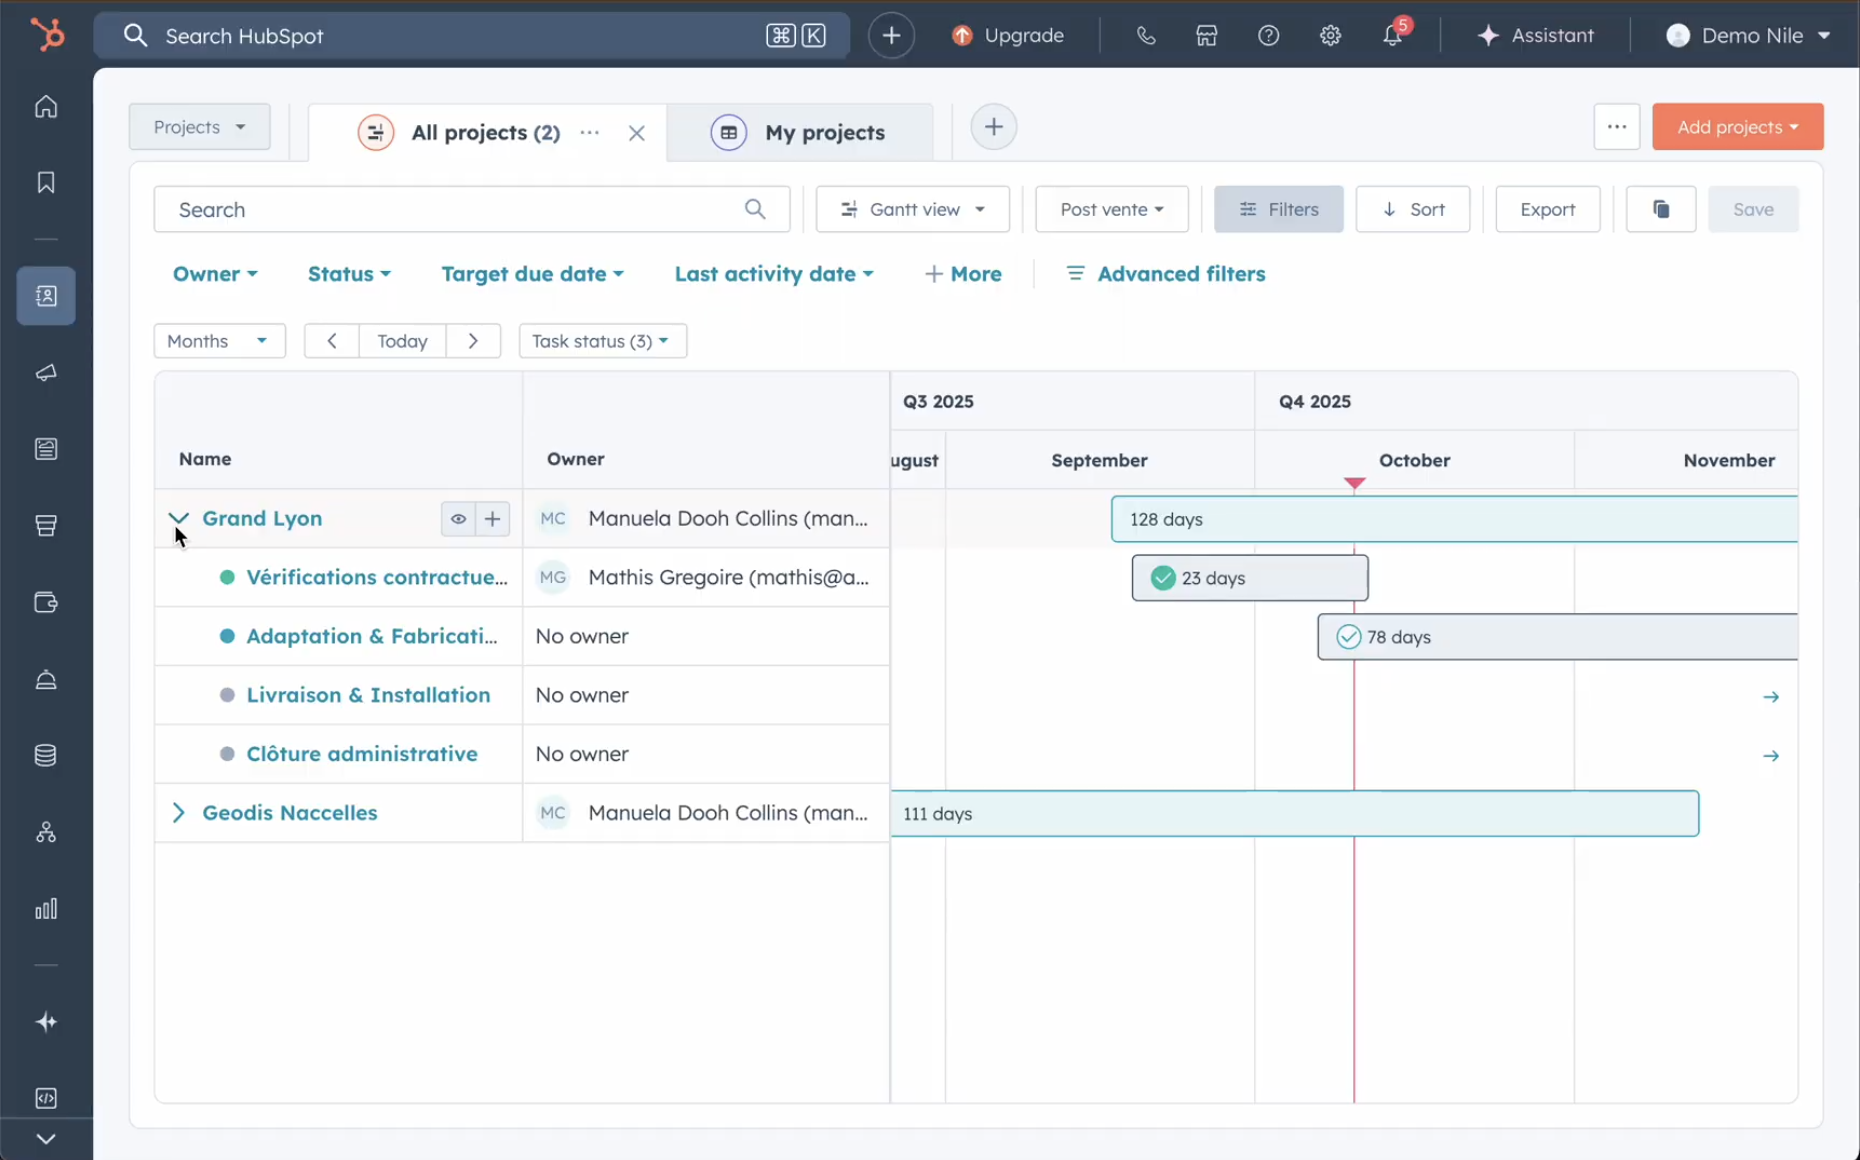
Task: Click the copy view icon button
Action: click(1660, 209)
